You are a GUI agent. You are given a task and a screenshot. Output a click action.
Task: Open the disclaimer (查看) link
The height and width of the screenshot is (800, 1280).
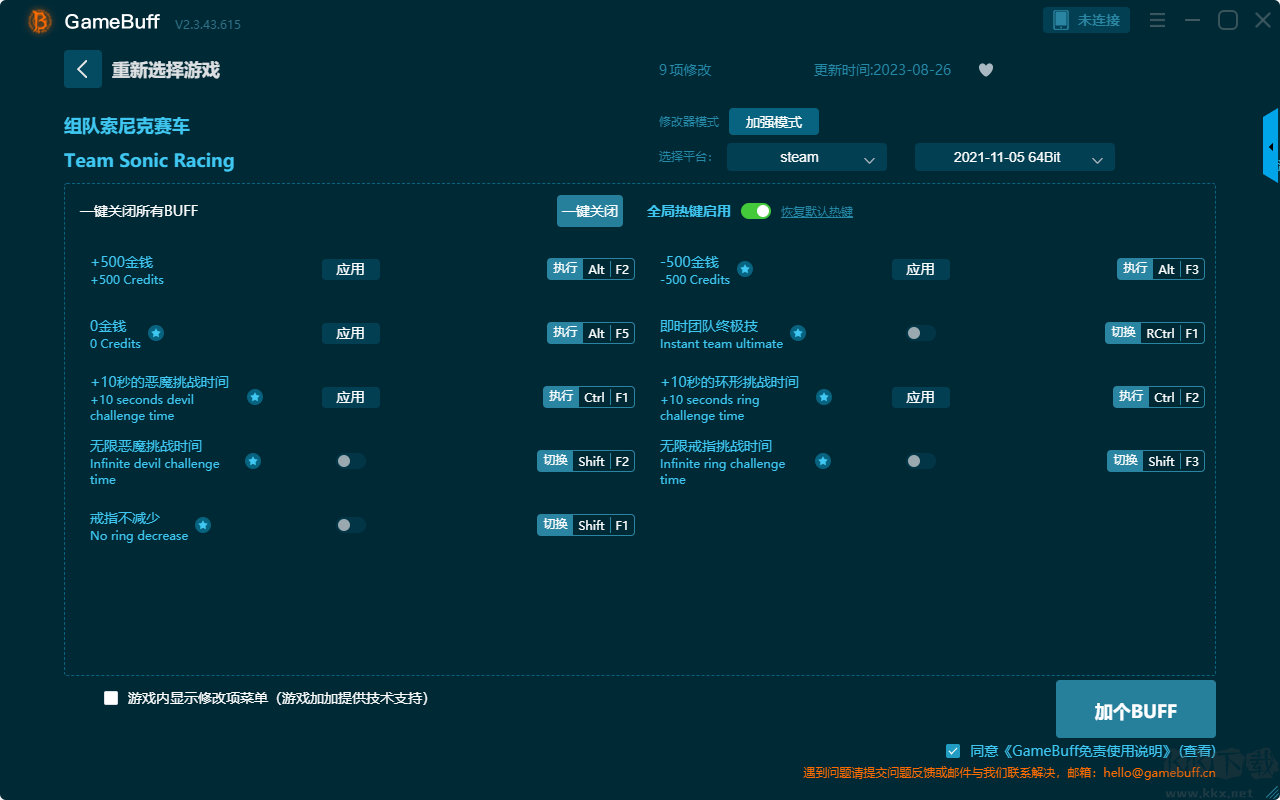click(1197, 751)
